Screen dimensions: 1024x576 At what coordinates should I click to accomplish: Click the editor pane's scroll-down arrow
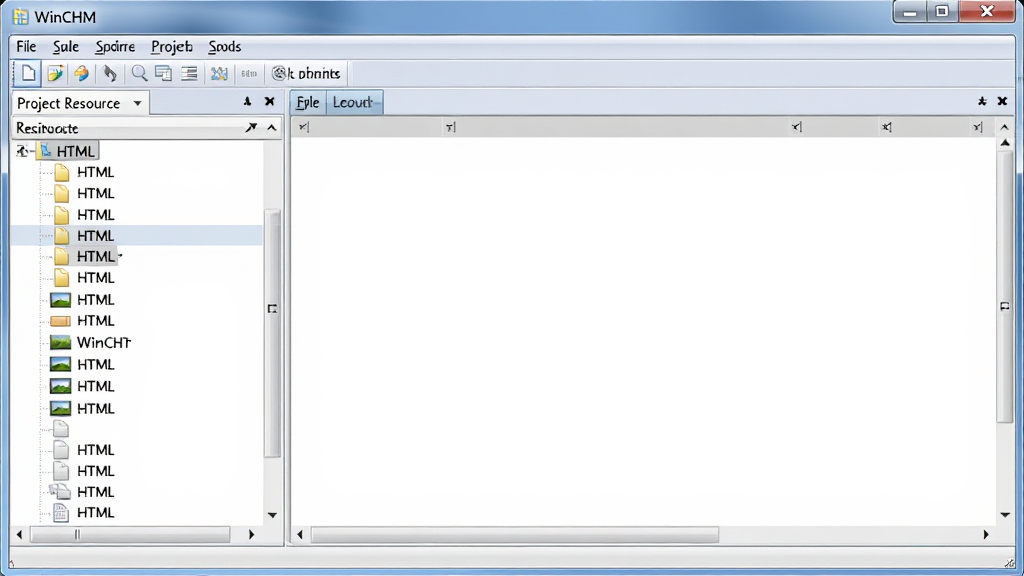pyautogui.click(x=1006, y=515)
